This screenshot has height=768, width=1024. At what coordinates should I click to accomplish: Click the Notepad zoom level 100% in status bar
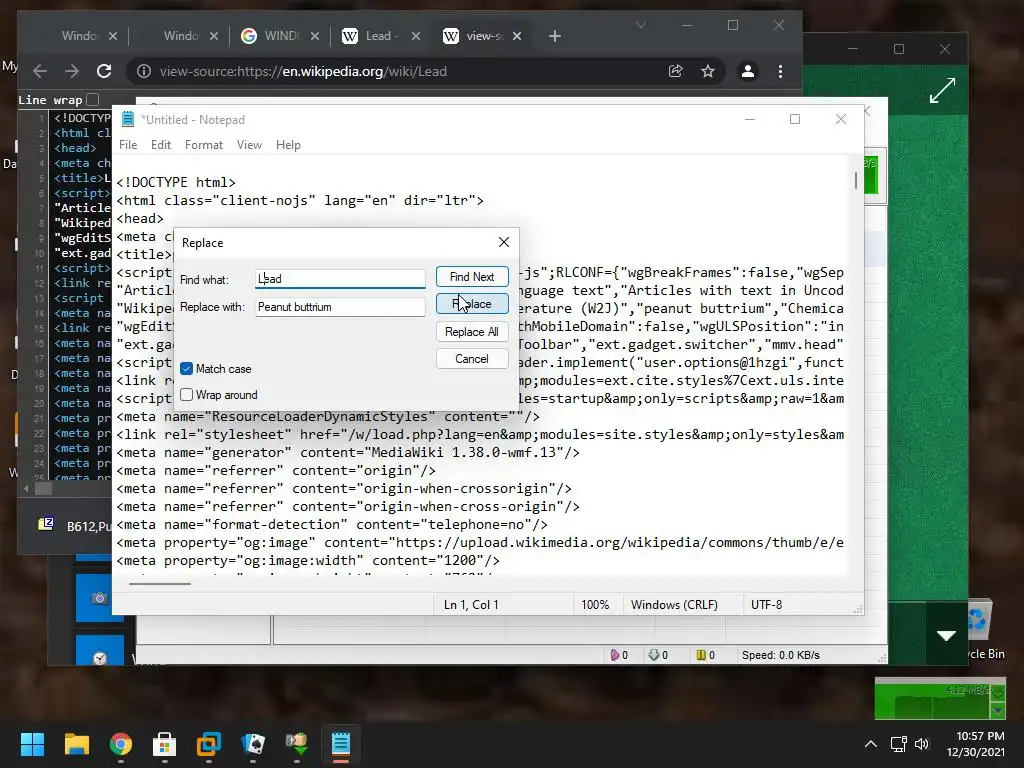595,605
